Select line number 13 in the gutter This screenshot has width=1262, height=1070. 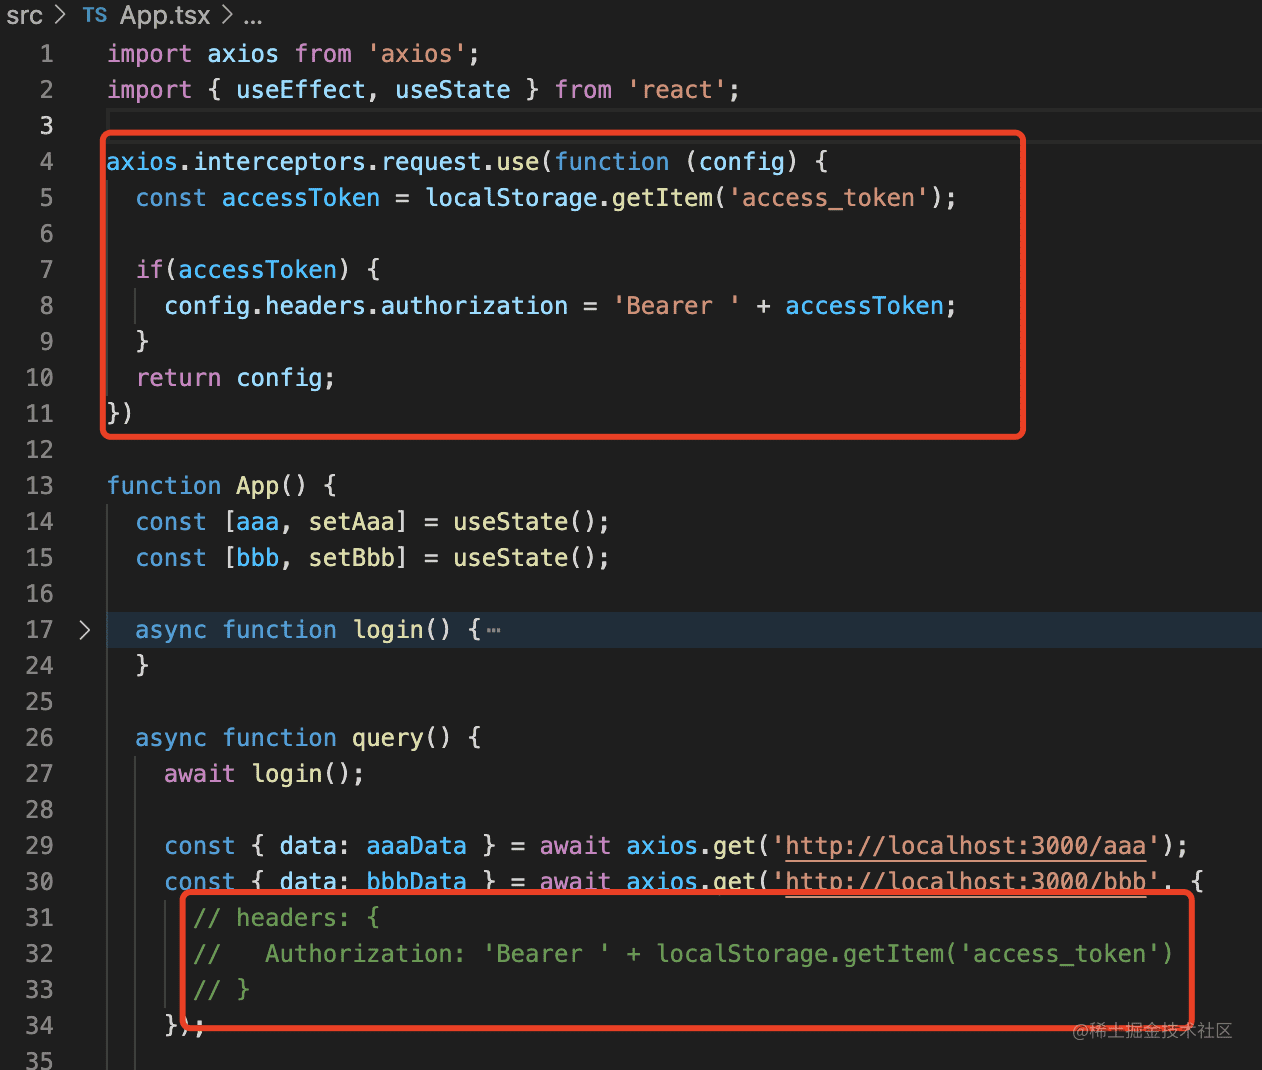click(40, 486)
